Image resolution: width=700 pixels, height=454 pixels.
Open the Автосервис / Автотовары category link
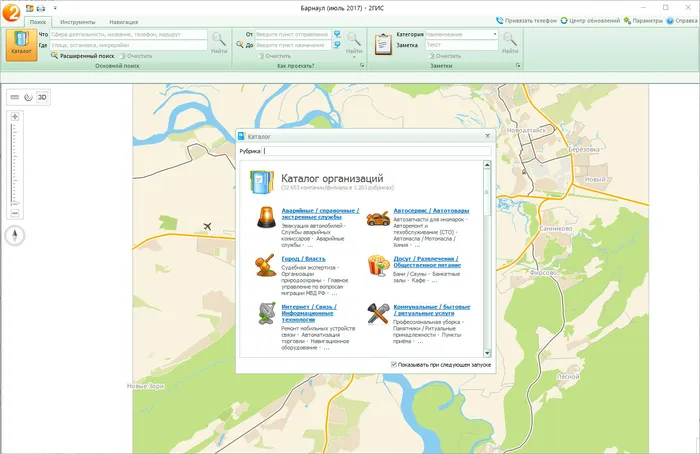tap(431, 210)
